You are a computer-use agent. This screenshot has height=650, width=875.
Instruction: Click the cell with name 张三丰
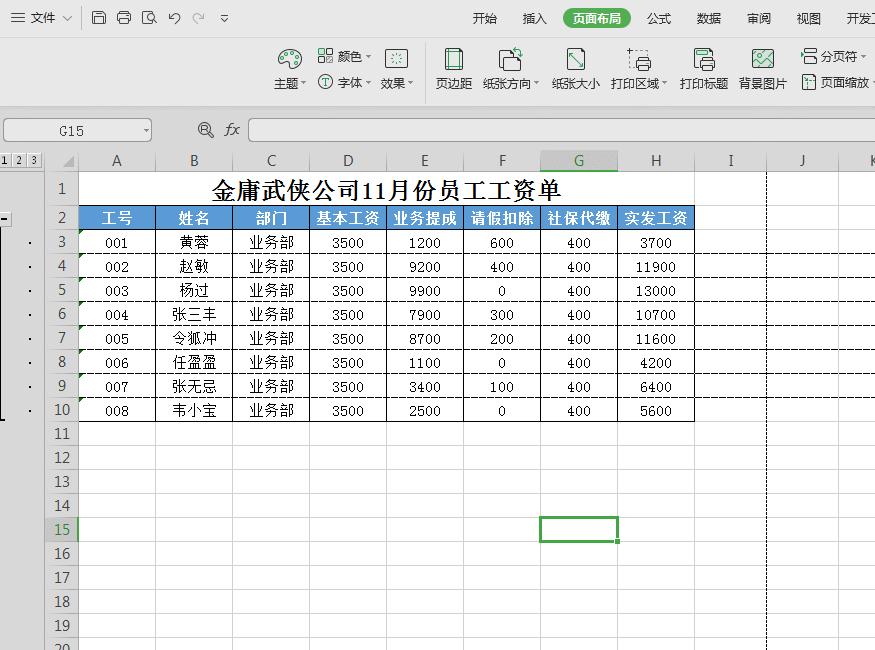(194, 314)
